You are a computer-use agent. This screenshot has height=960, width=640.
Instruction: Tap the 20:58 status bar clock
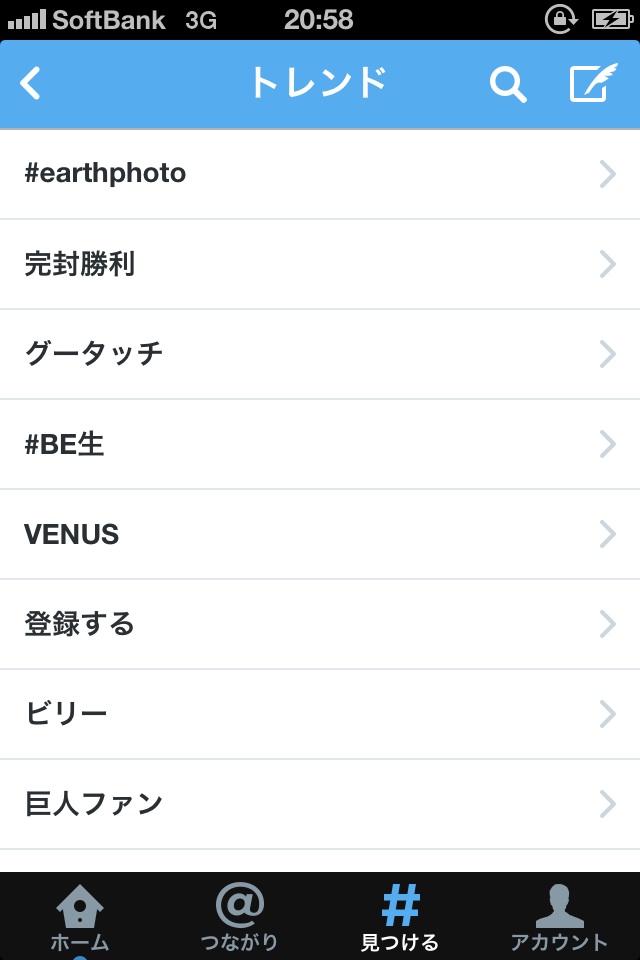coord(318,19)
